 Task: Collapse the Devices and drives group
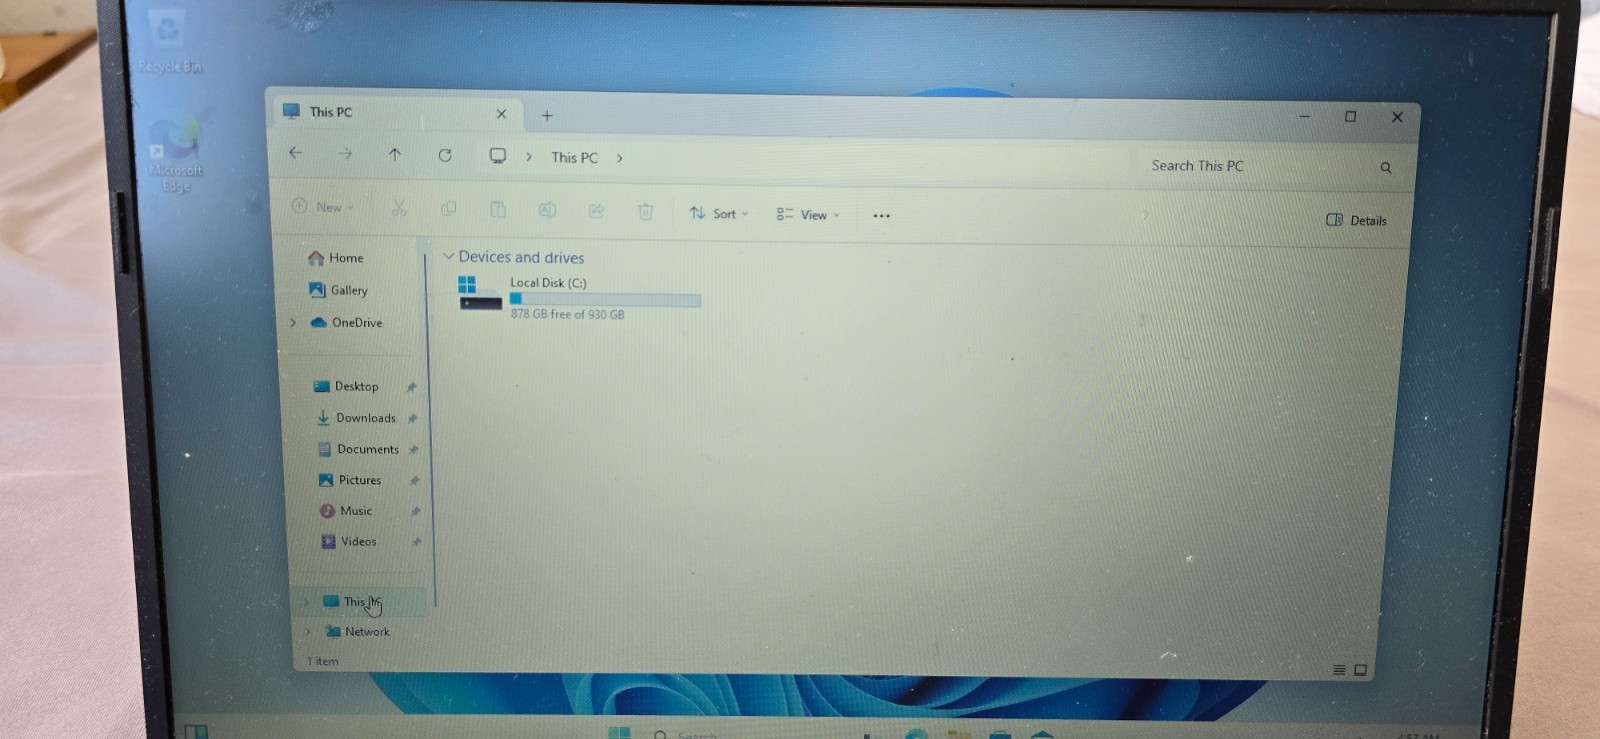point(449,256)
